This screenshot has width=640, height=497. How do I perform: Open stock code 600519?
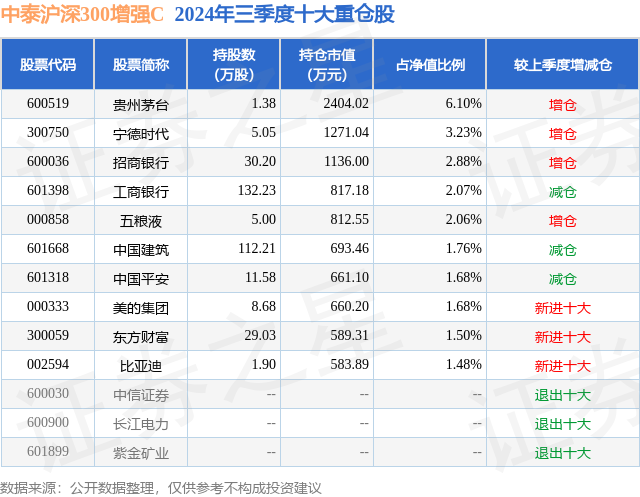[x=48, y=104]
